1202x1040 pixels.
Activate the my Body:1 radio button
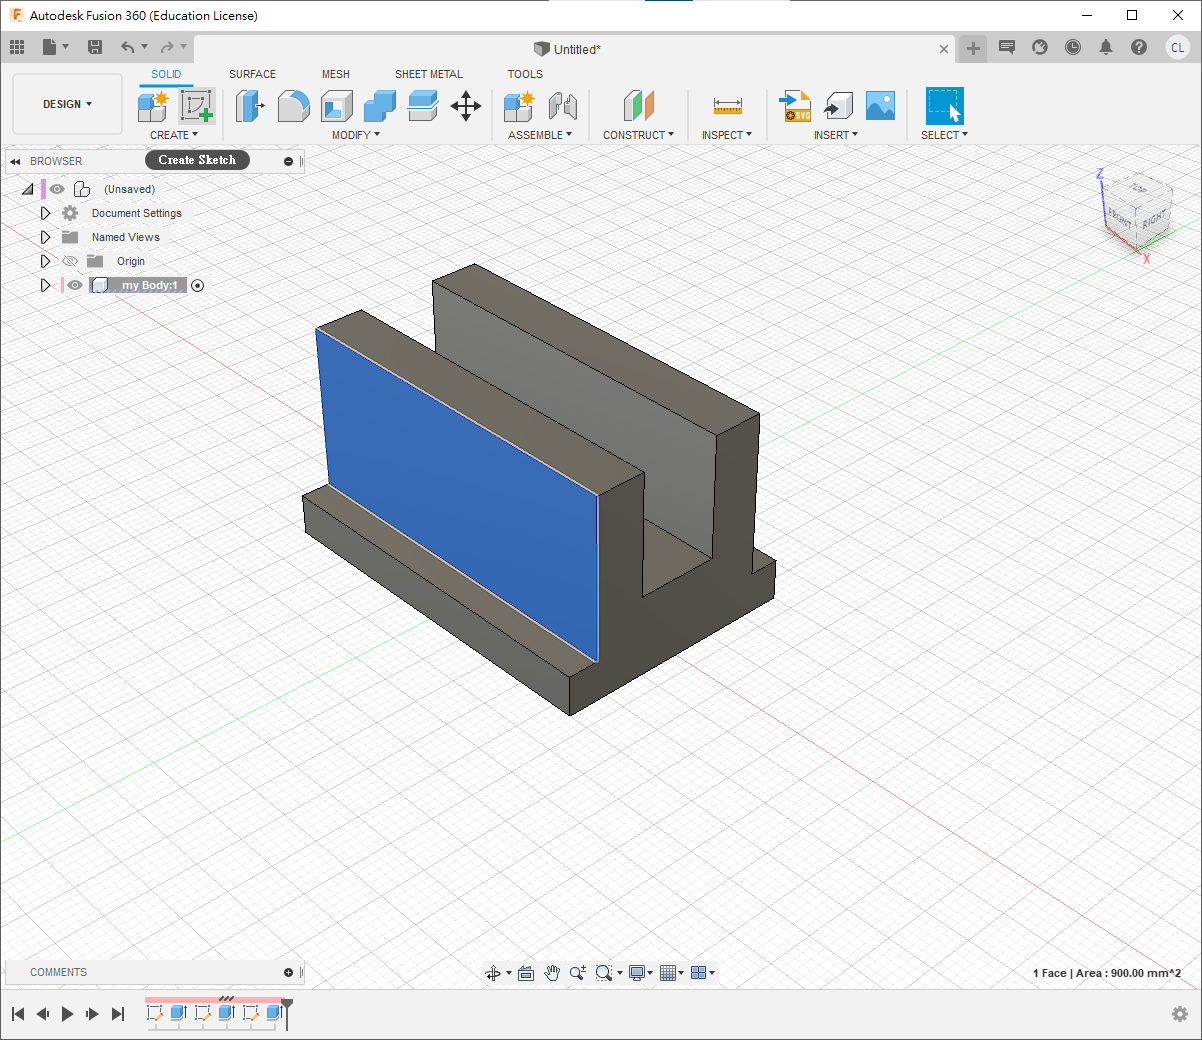(197, 285)
